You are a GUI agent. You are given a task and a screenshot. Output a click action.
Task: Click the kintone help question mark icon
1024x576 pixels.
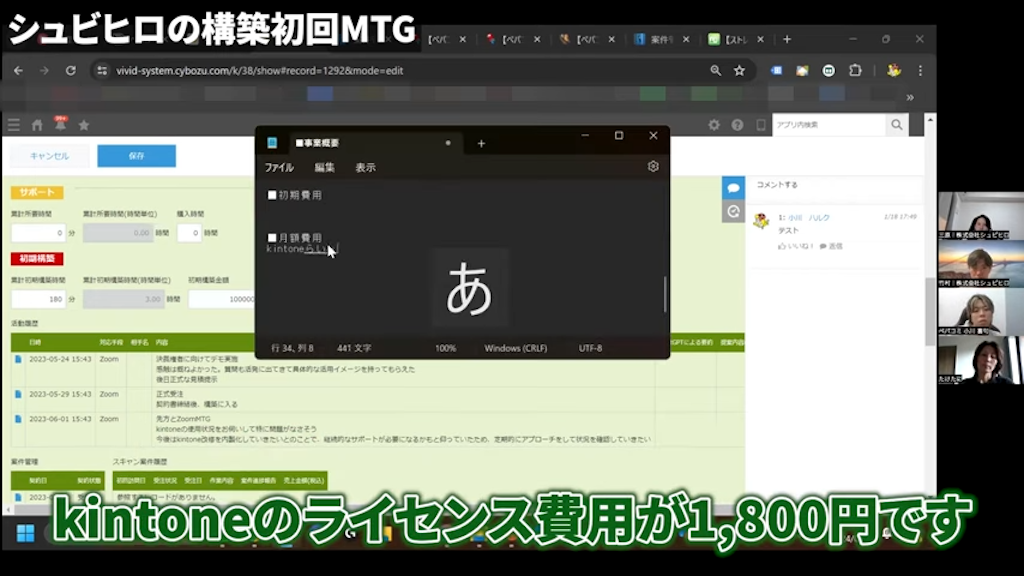click(737, 124)
